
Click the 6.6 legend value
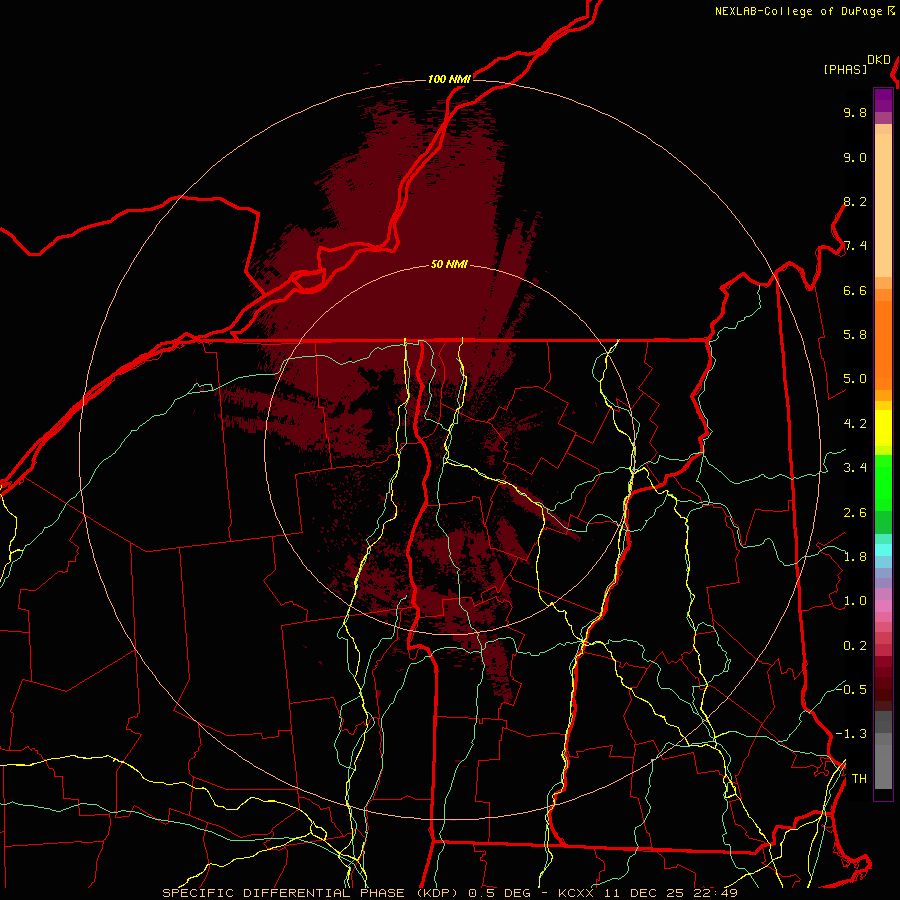tap(855, 290)
